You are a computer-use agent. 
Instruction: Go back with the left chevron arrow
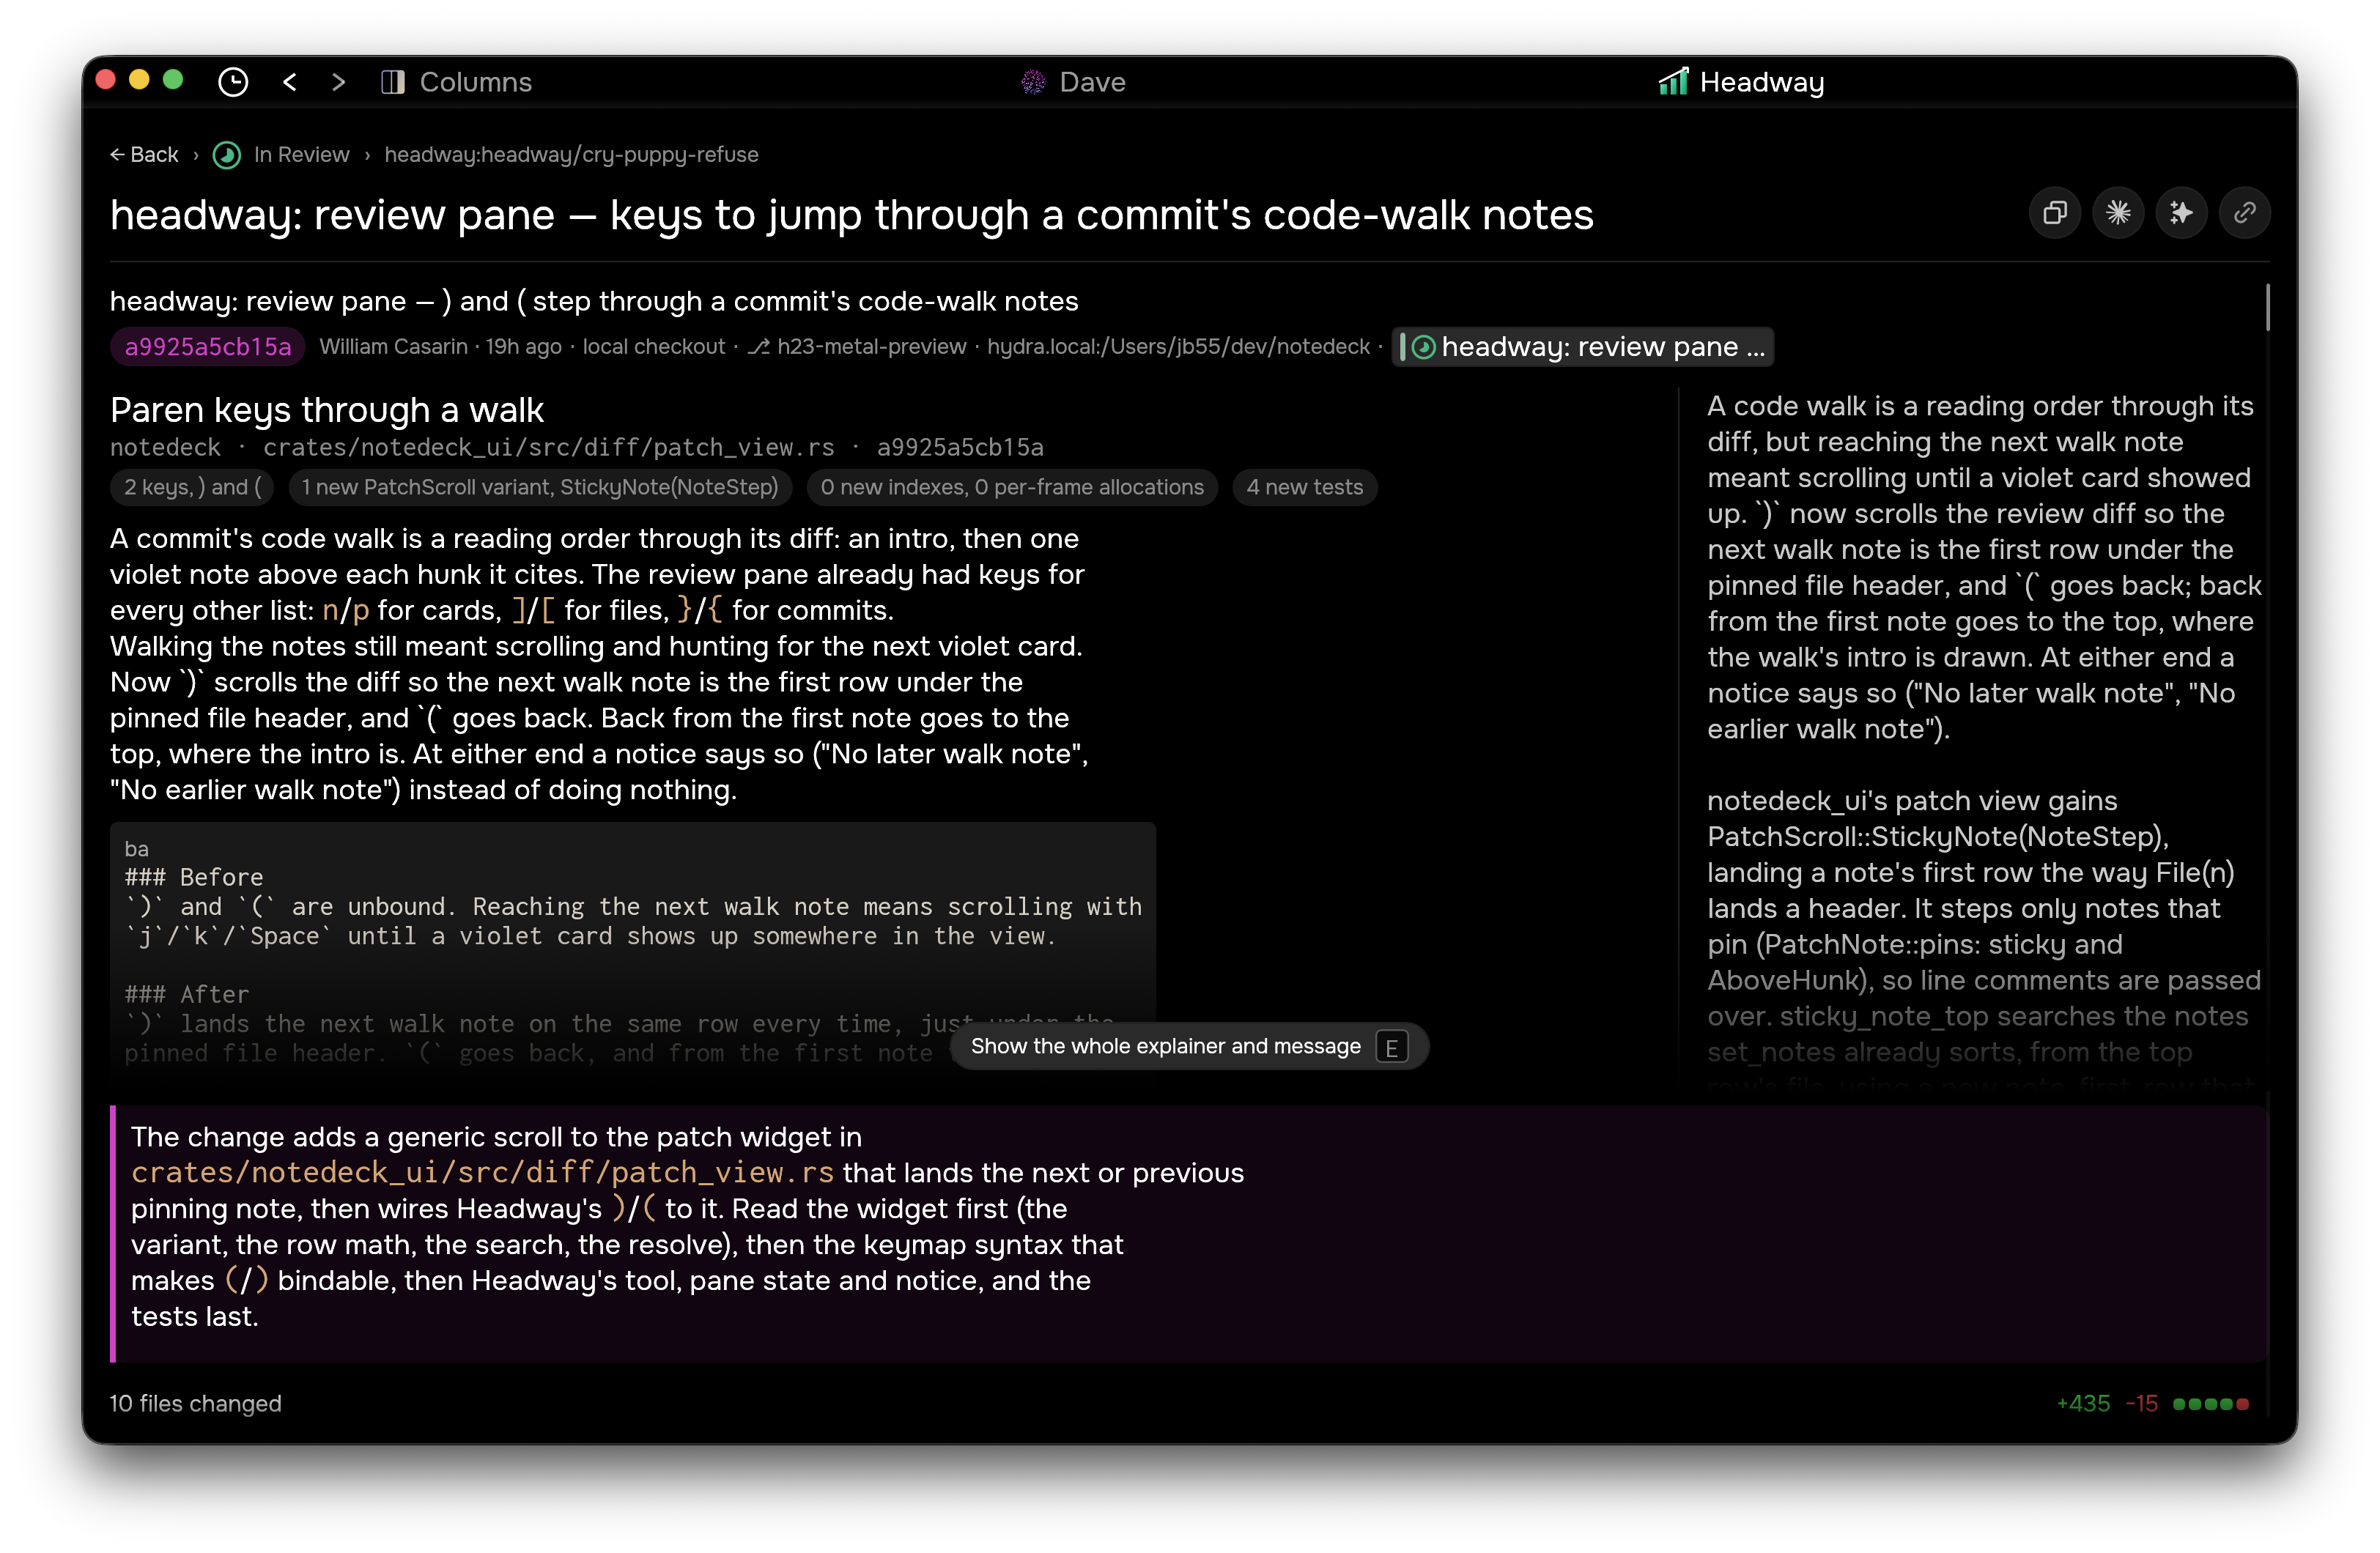click(x=290, y=82)
